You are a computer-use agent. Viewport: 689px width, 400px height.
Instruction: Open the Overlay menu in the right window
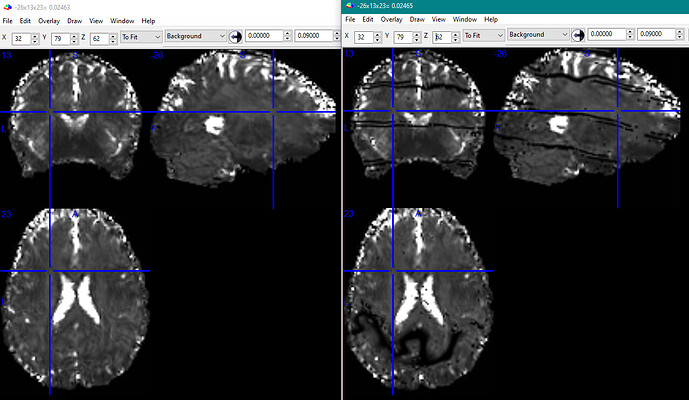392,19
